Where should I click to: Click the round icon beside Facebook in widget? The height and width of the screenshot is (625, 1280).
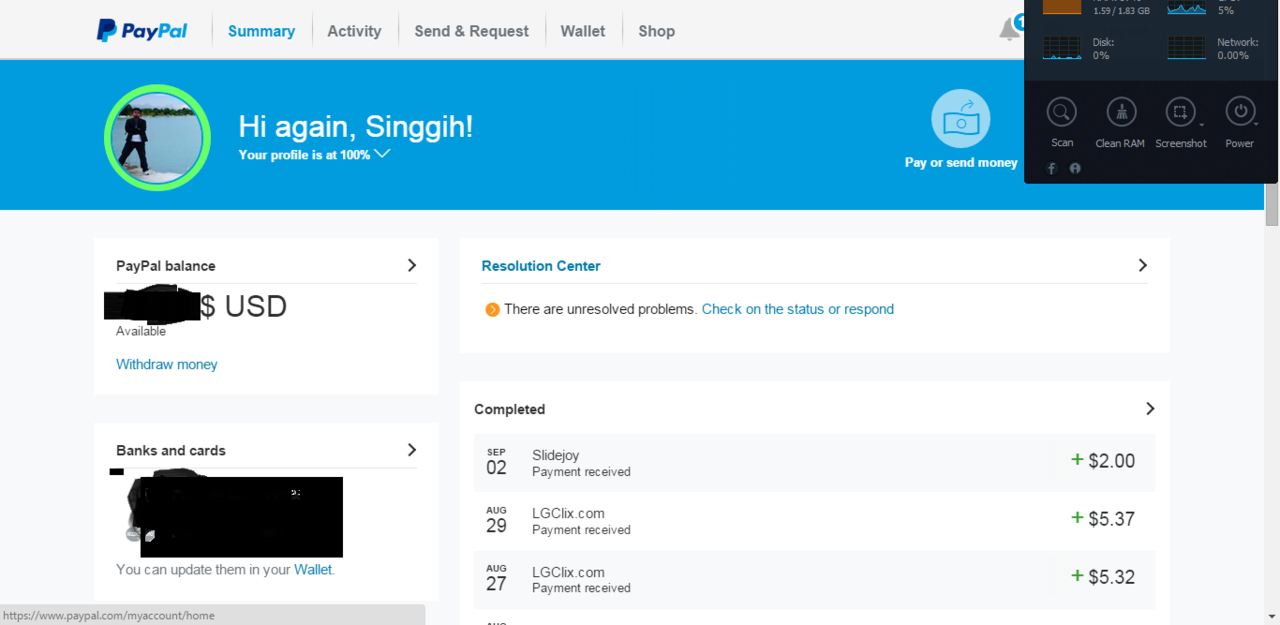1075,168
